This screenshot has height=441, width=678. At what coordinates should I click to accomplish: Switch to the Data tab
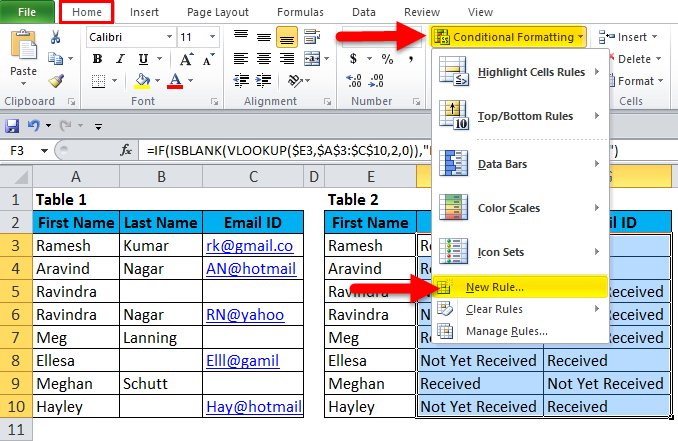(364, 12)
